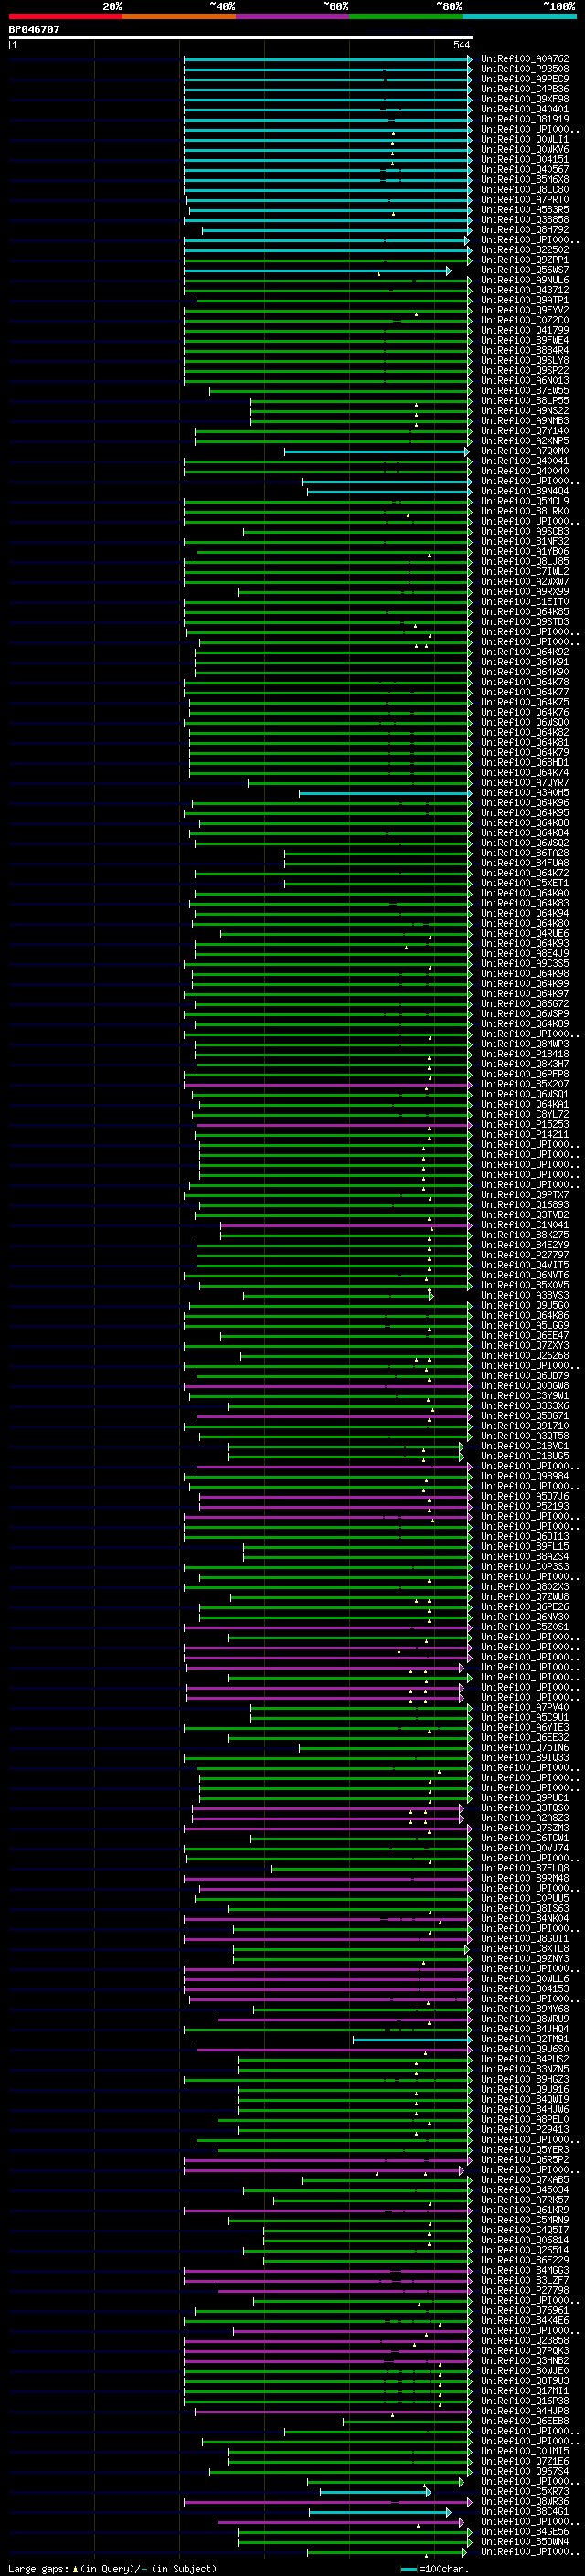This screenshot has height=2576, width=585.
Task: Select the UniRef100_O81919 label
Action: pyautogui.click(x=525, y=119)
